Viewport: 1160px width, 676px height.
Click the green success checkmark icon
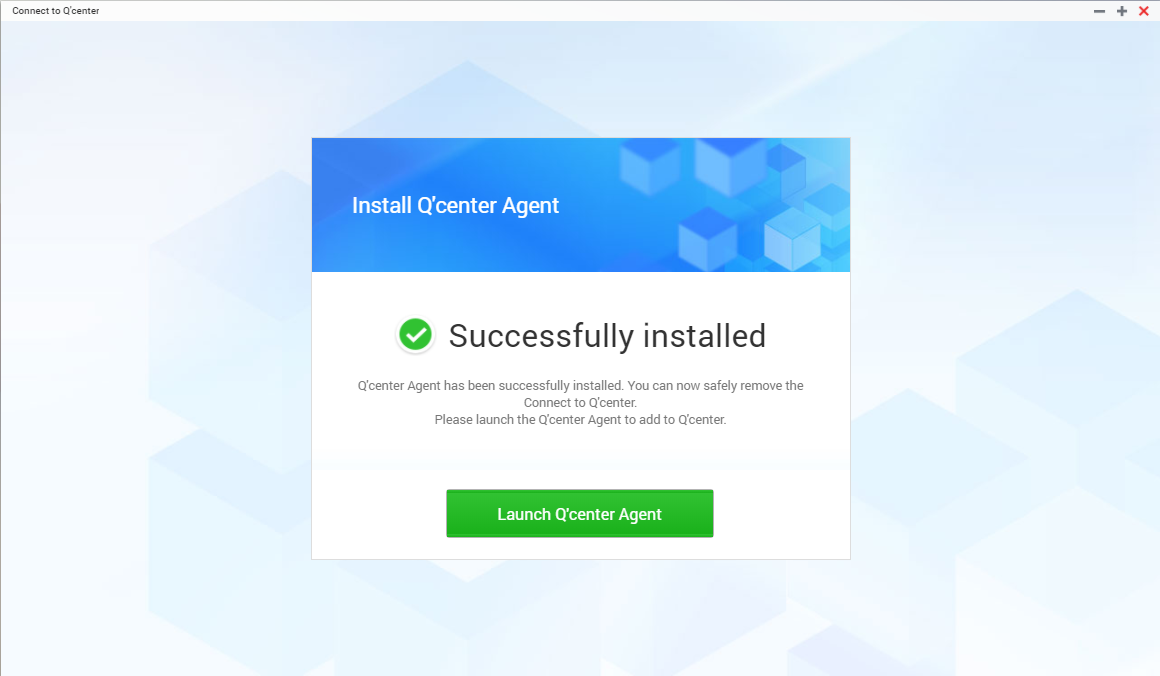click(x=415, y=335)
